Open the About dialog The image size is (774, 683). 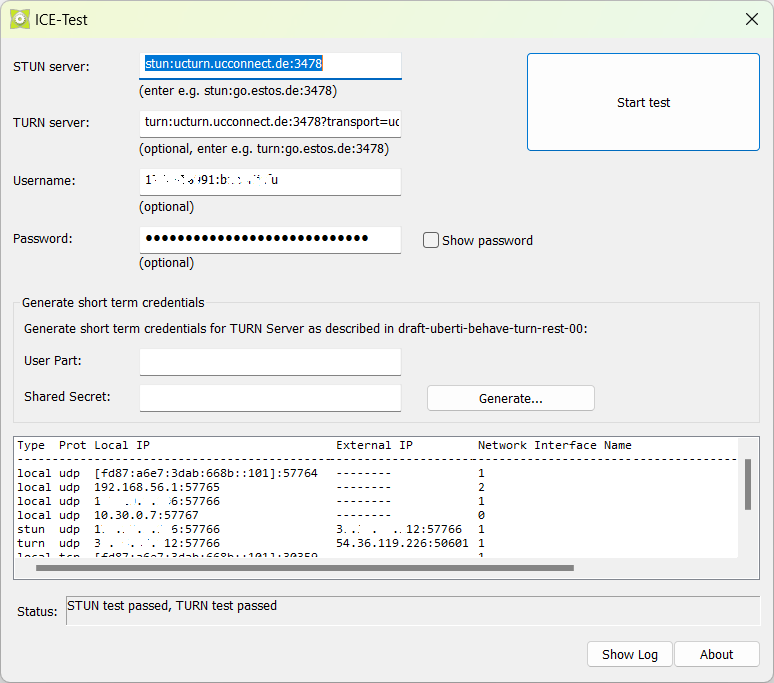716,654
